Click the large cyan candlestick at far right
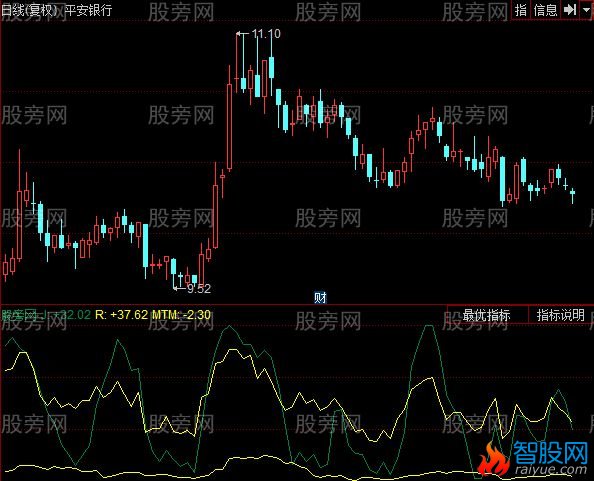Screen dimensions: 594x481 click(x=502, y=179)
